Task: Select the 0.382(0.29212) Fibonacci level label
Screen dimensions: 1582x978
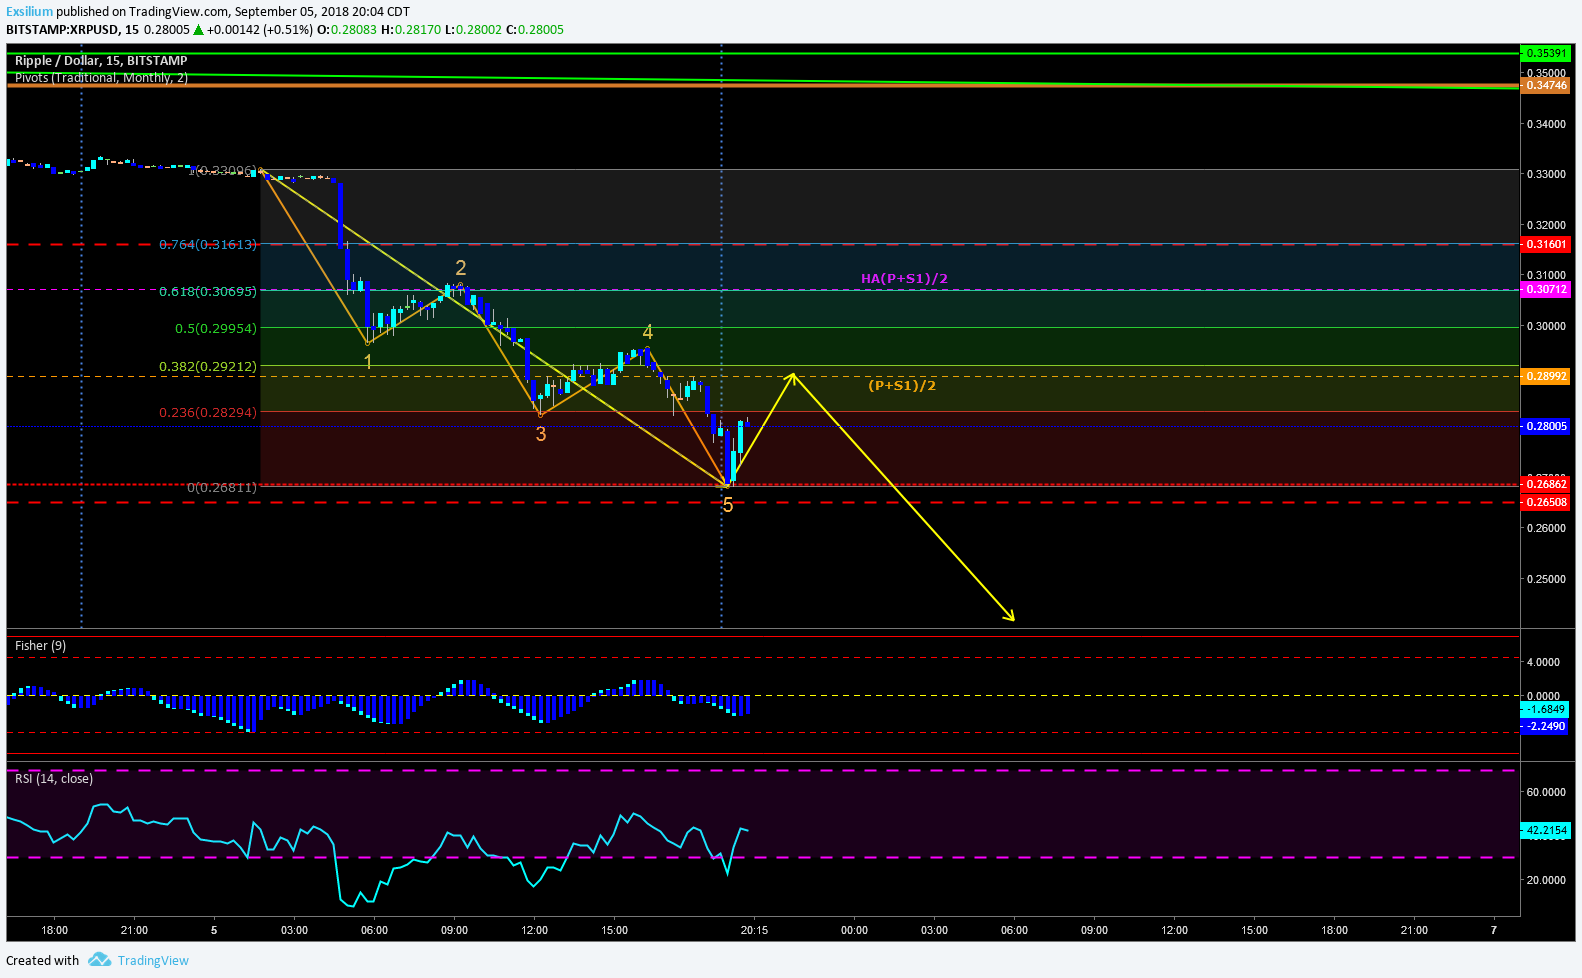Action: 208,367
